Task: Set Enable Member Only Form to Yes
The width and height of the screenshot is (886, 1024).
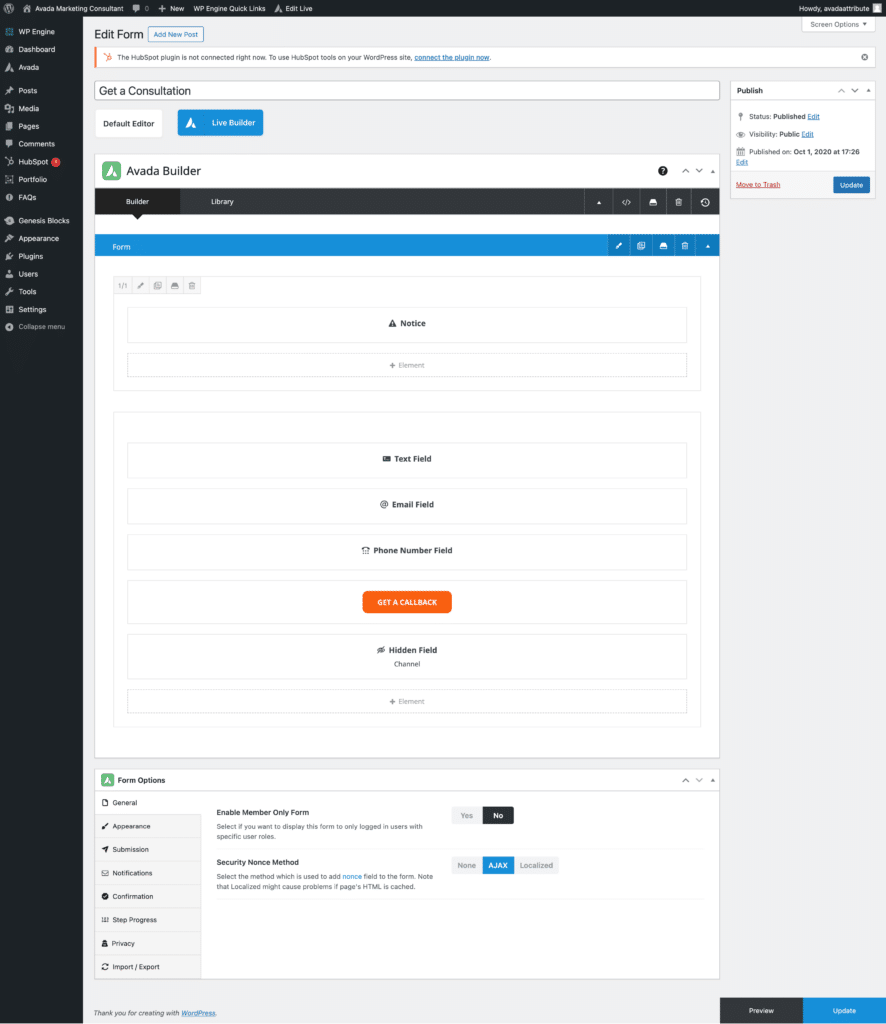Action: pos(465,815)
